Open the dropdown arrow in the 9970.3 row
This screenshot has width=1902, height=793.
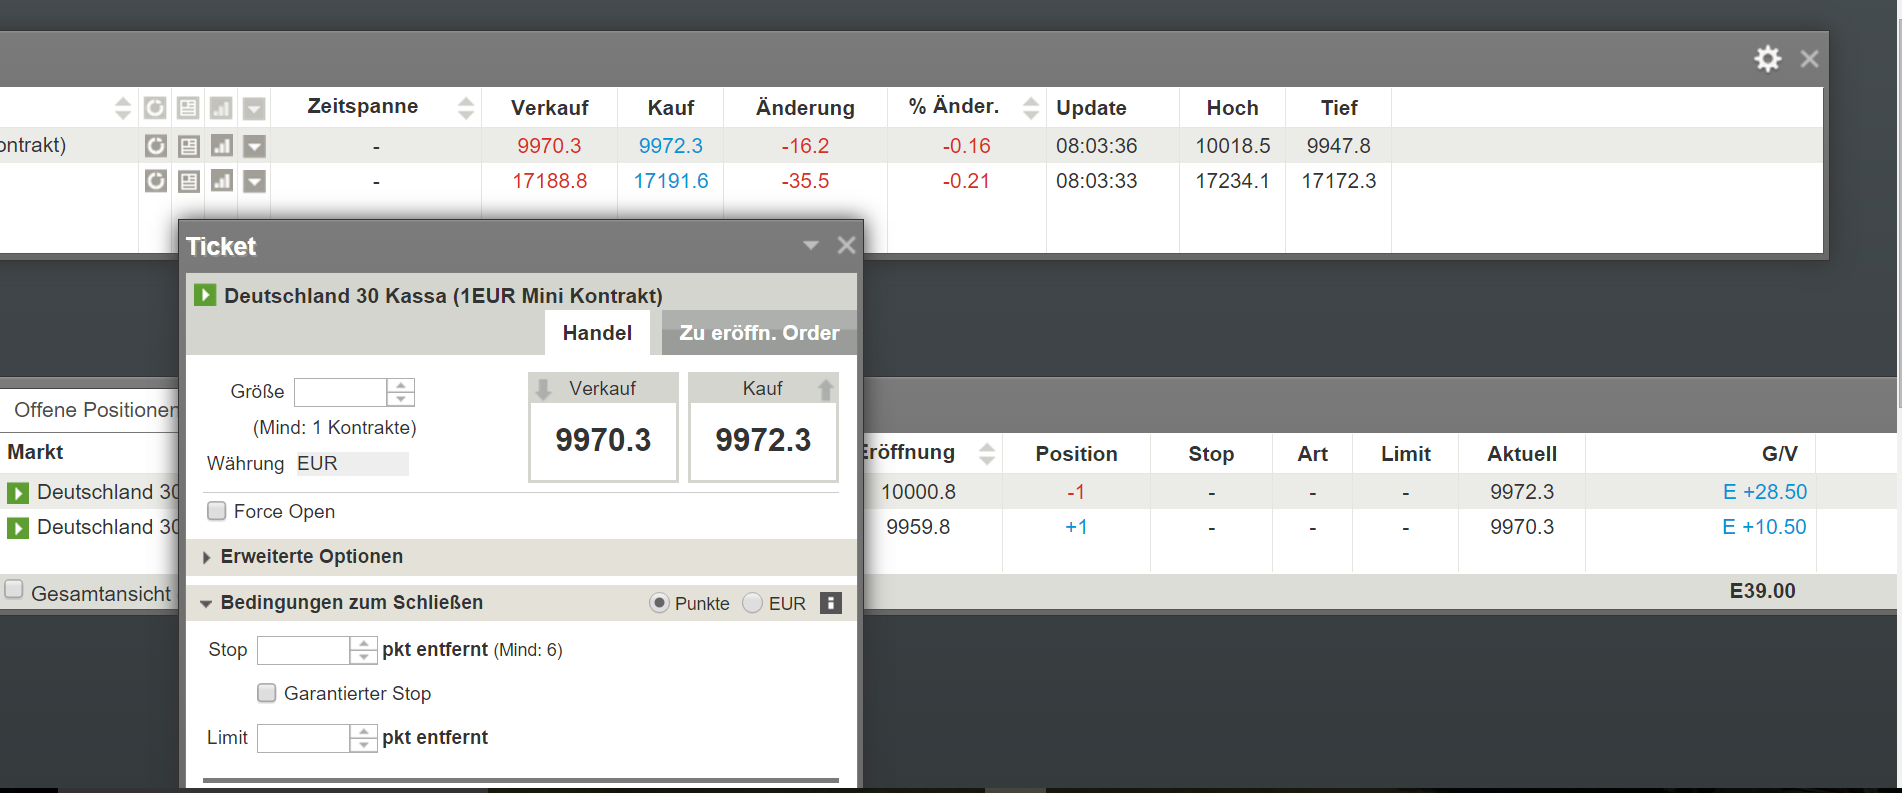click(255, 146)
